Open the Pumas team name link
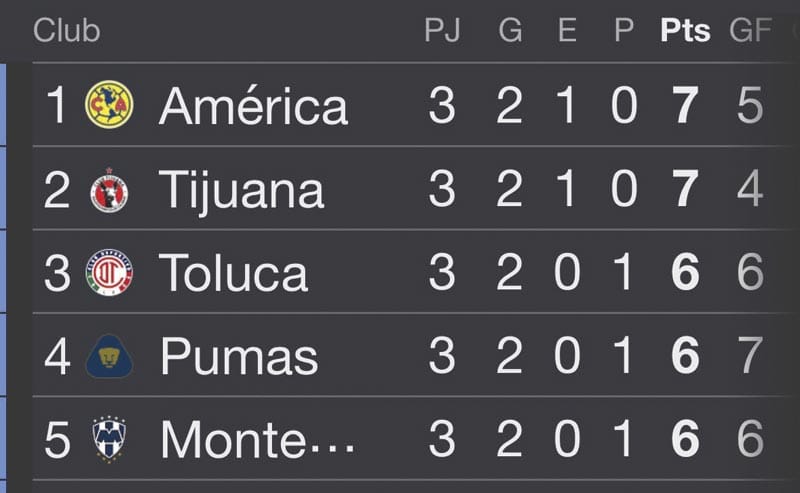This screenshot has width=800, height=493. click(239, 356)
